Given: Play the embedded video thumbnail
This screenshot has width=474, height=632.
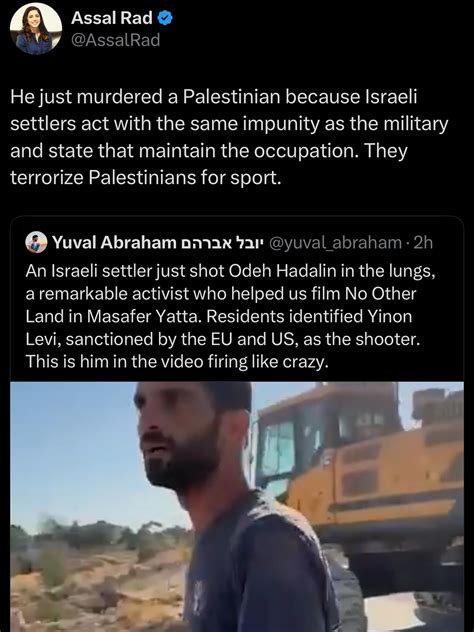Looking at the screenshot, I should coord(237,507).
